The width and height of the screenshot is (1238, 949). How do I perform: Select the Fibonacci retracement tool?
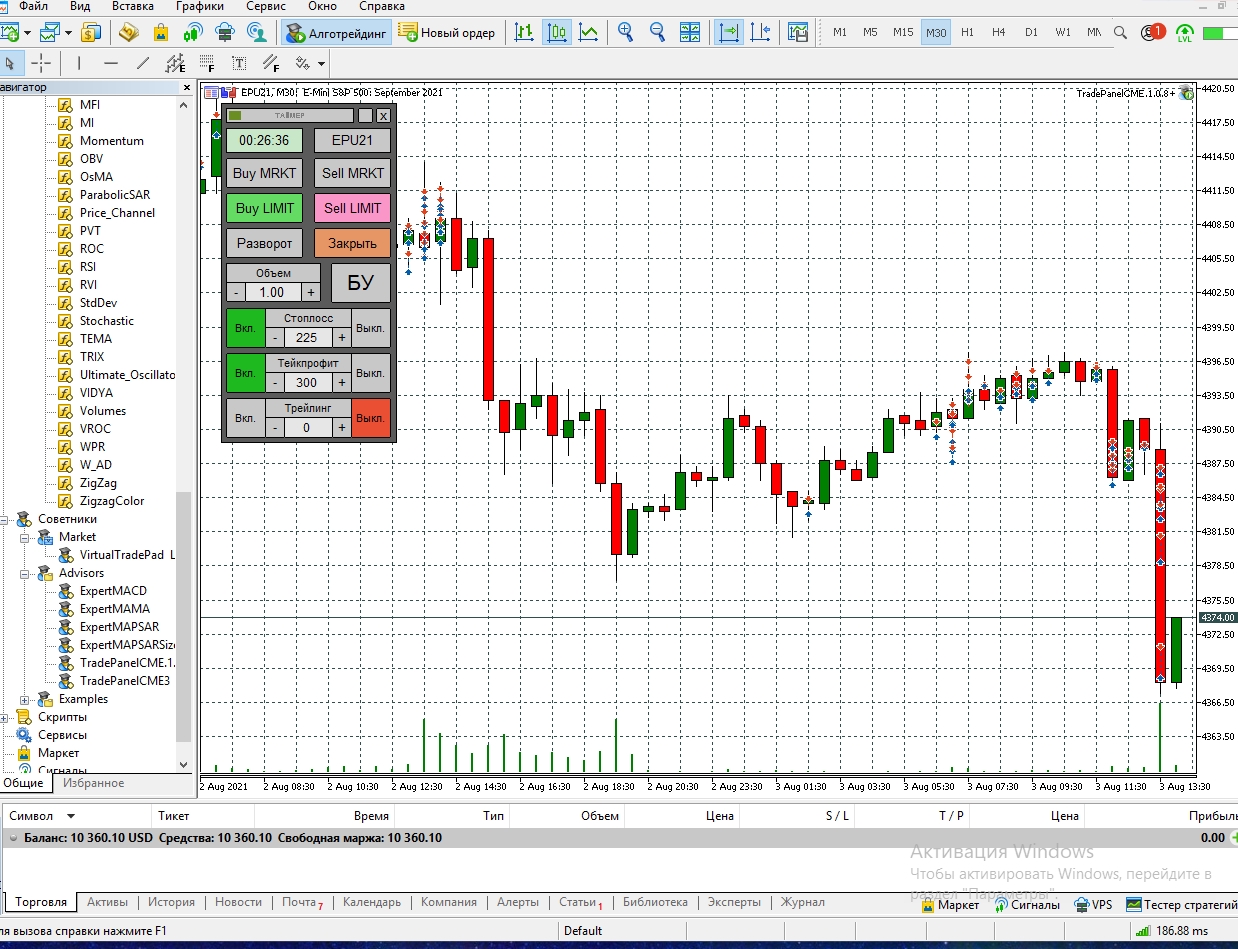207,63
